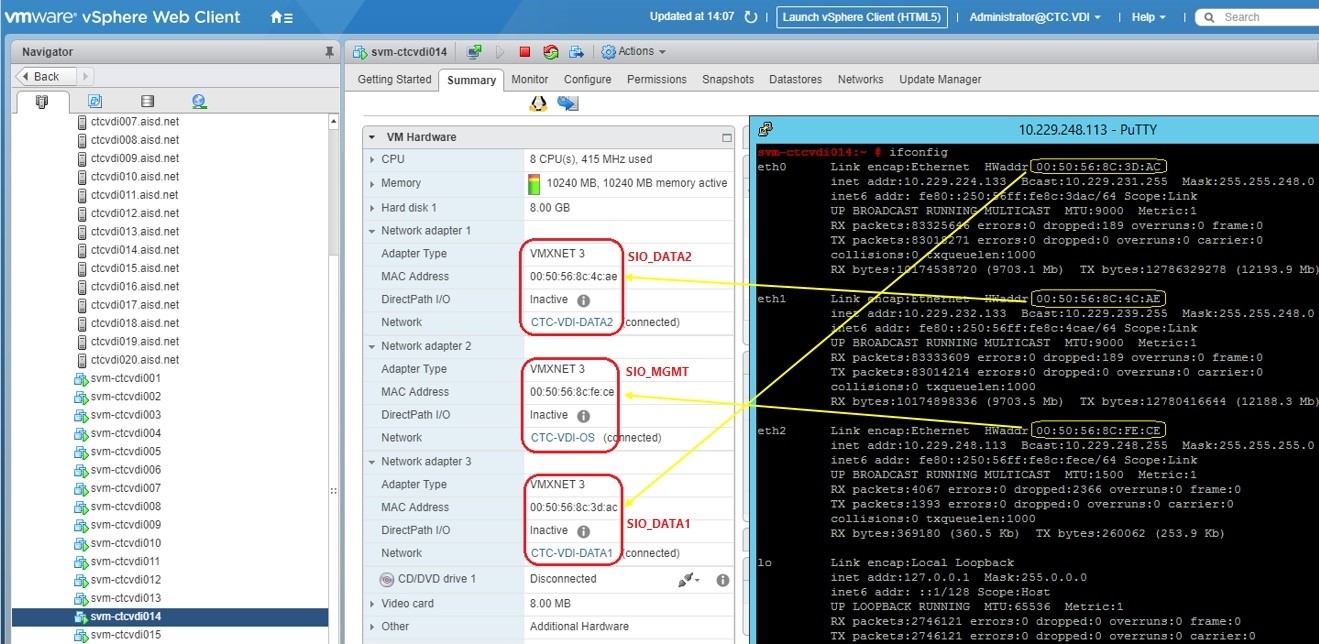Screen dimensions: 1319x644
Task: Click the Migrate VM toolbar icon
Action: pos(577,52)
